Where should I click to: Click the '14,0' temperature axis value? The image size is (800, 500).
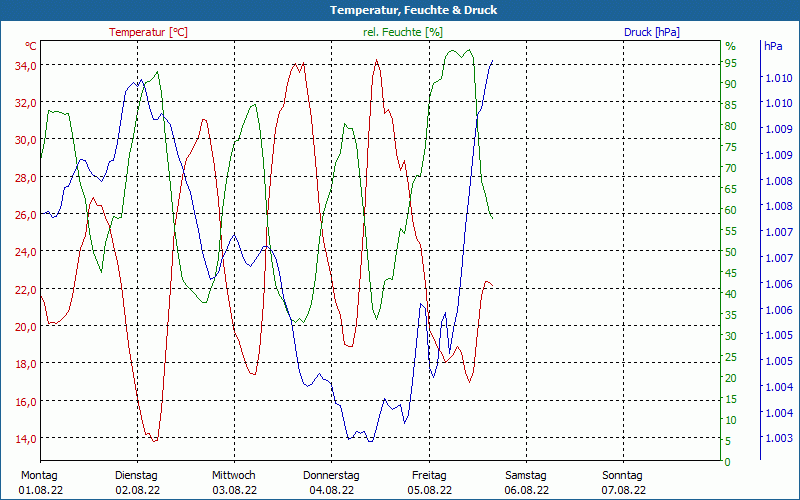click(26, 439)
